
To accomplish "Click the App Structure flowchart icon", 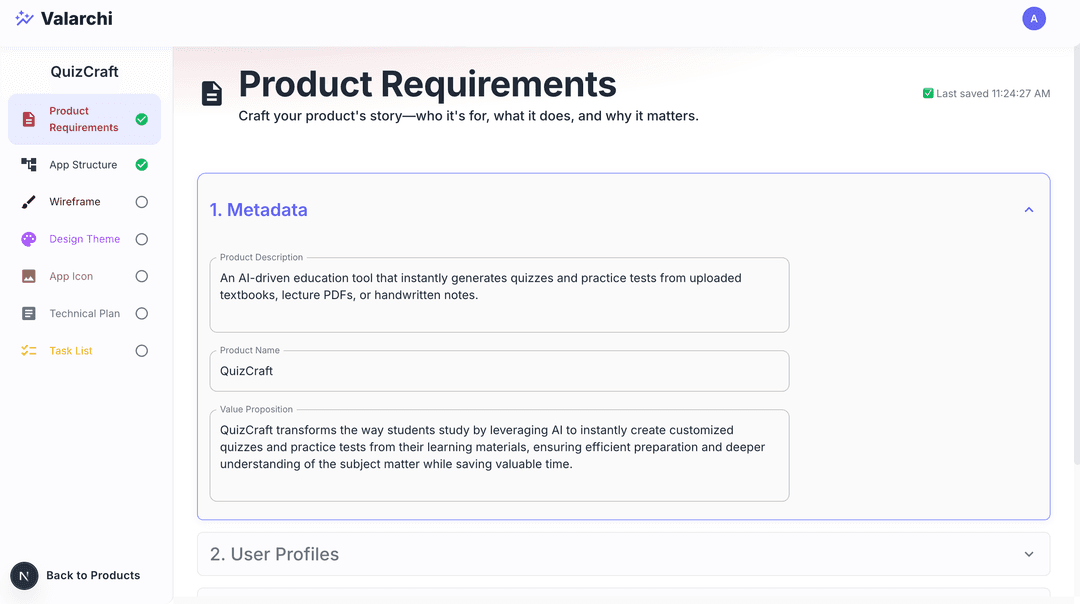I will pos(29,164).
